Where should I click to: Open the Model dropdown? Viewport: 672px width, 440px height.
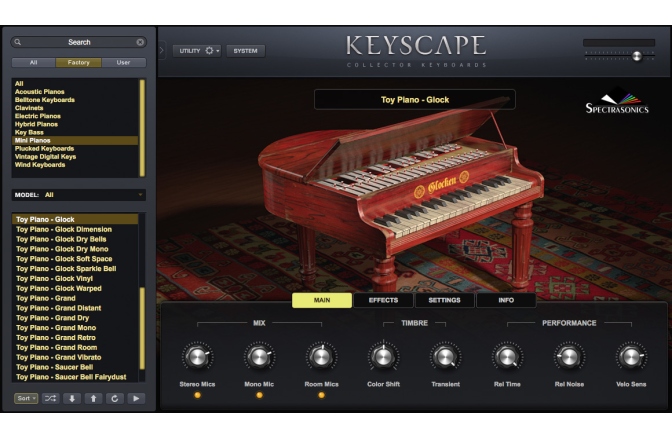point(79,195)
